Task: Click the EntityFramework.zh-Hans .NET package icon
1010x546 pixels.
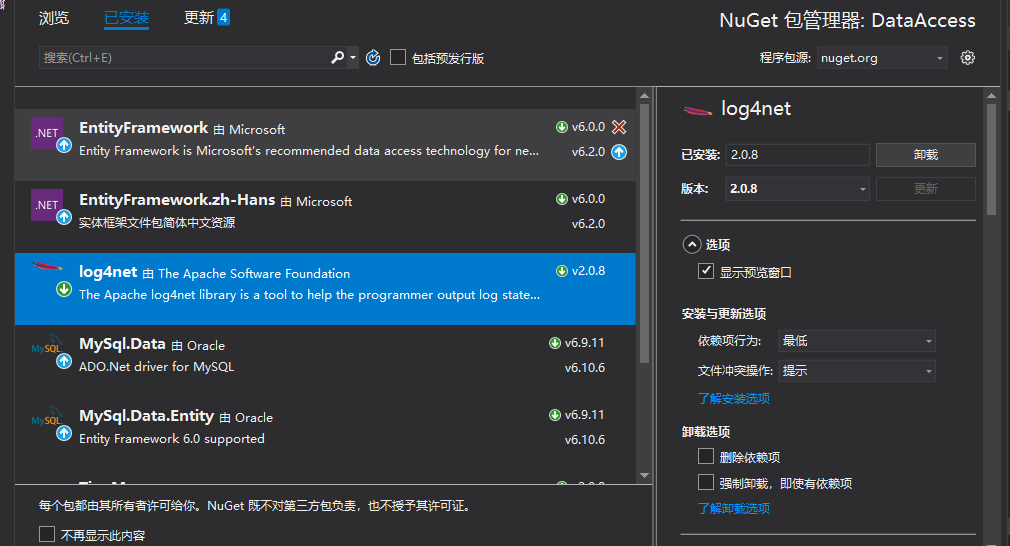Action: [47, 205]
